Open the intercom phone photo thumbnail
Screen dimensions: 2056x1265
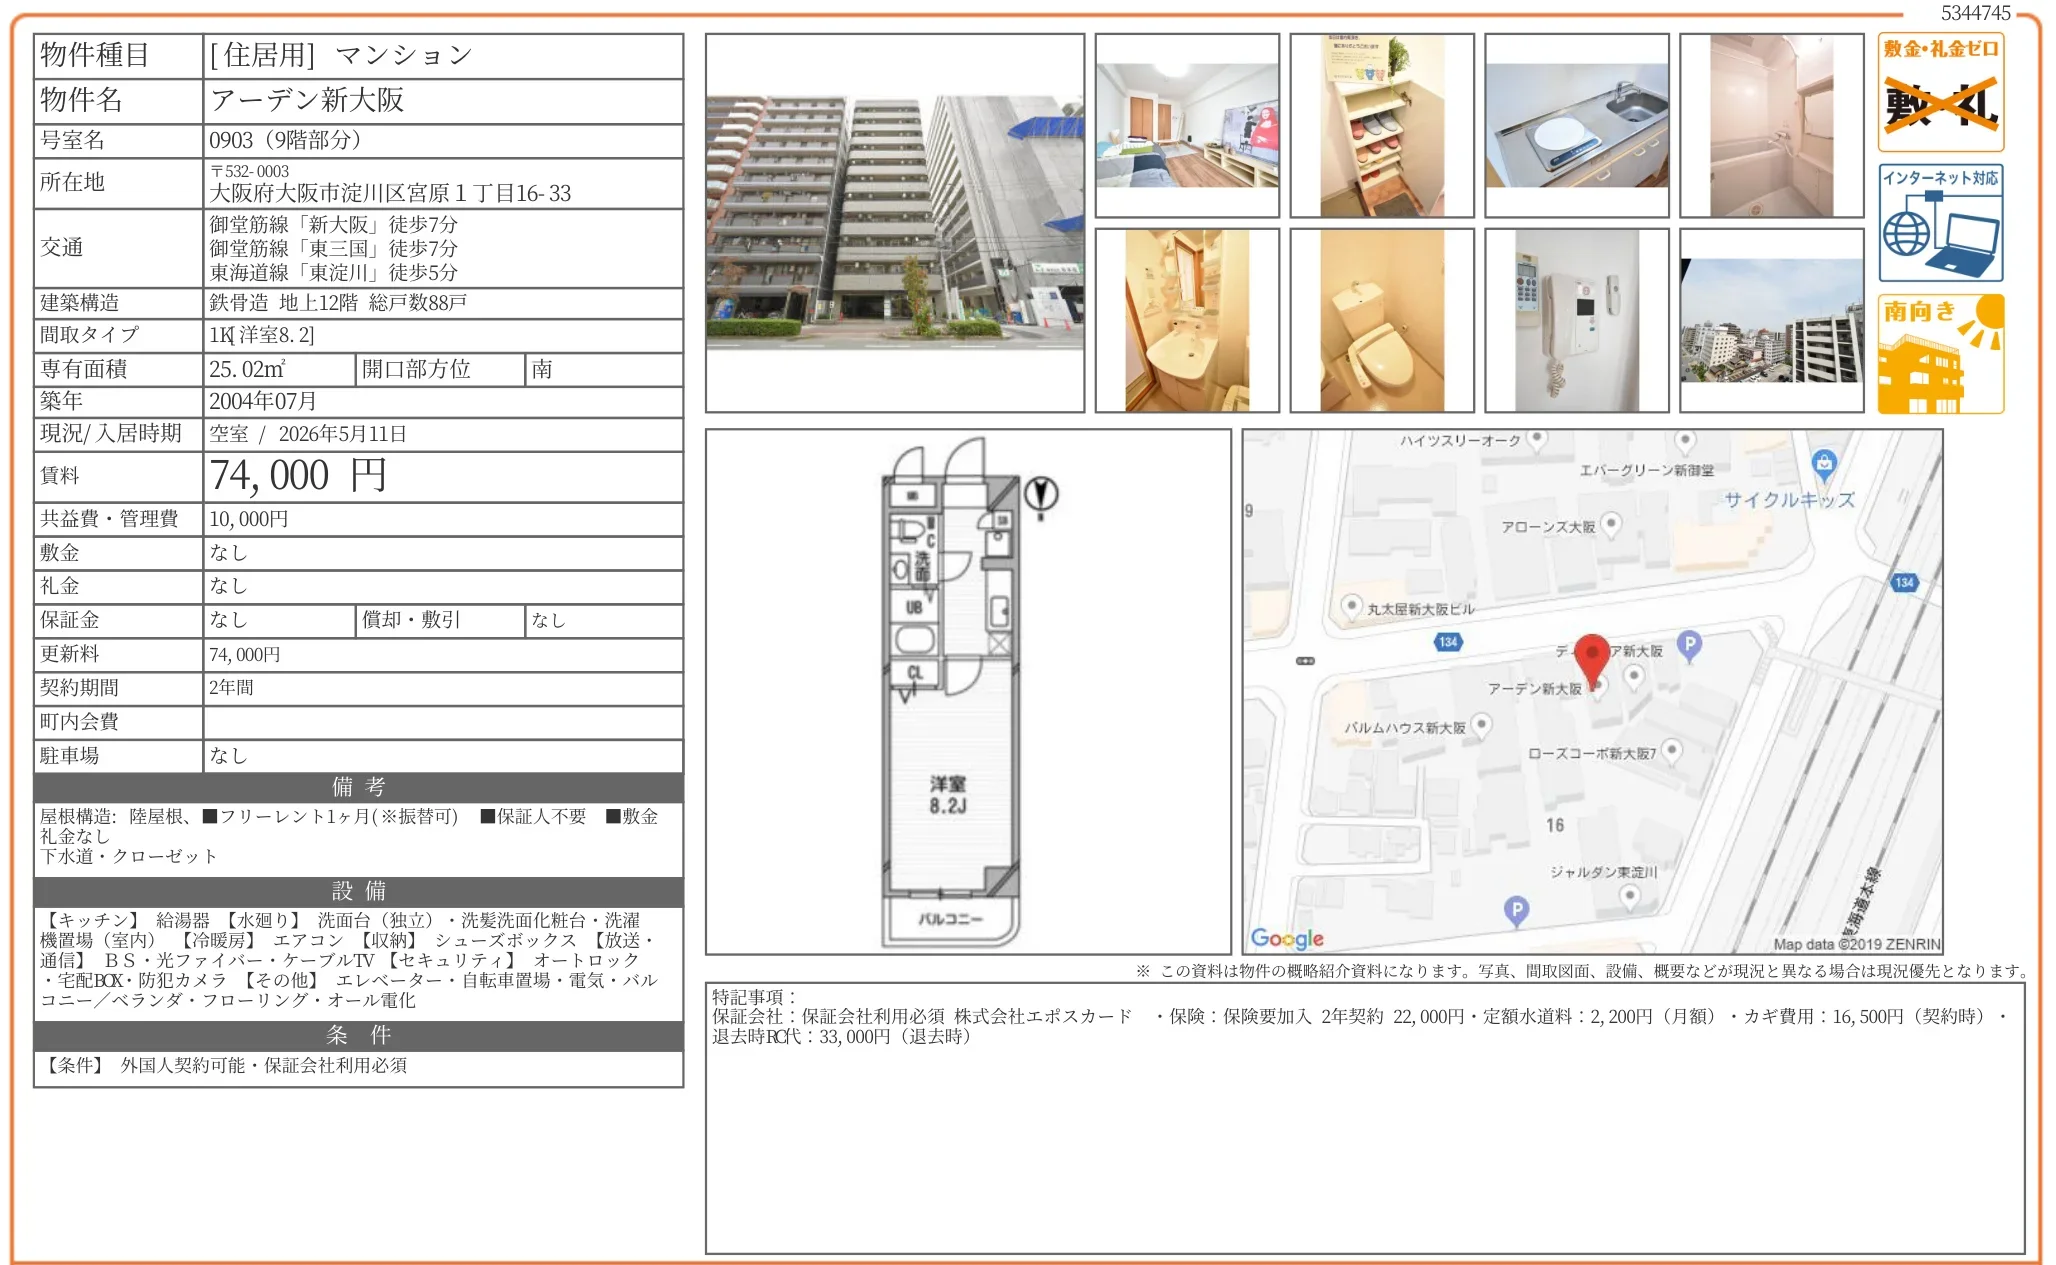point(1576,320)
